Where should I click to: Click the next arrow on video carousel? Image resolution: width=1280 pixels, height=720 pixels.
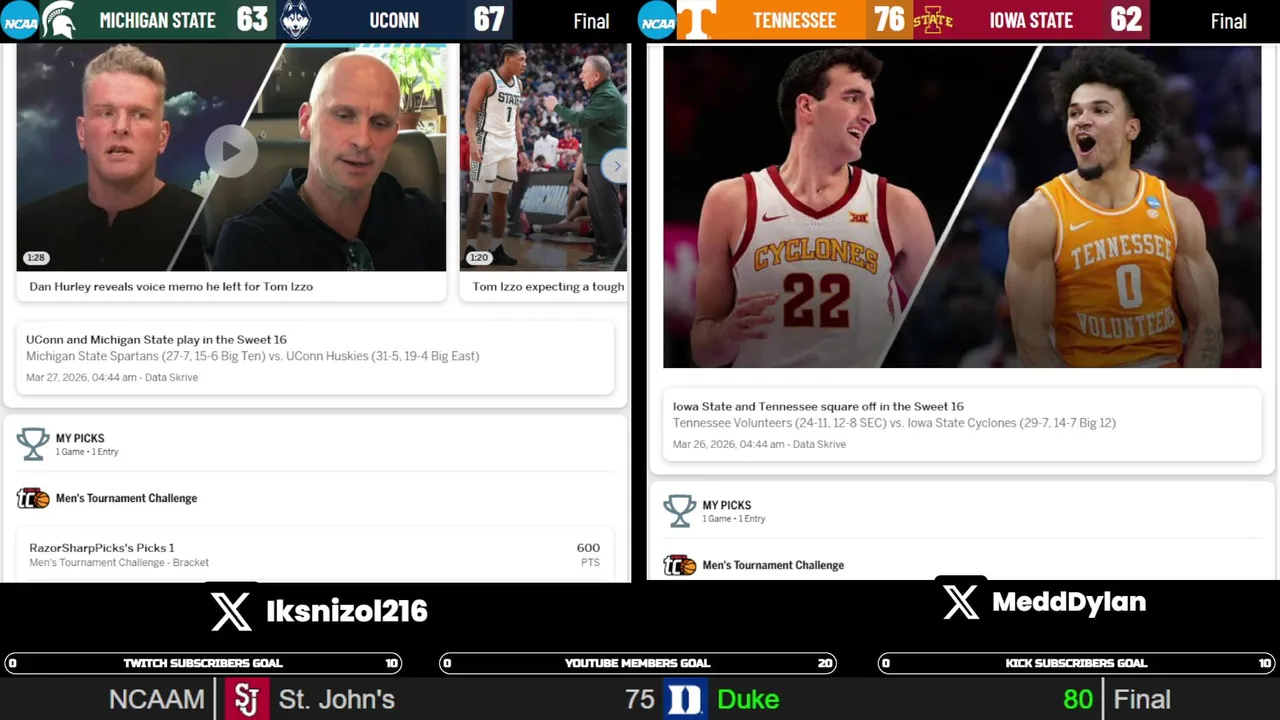[x=616, y=166]
